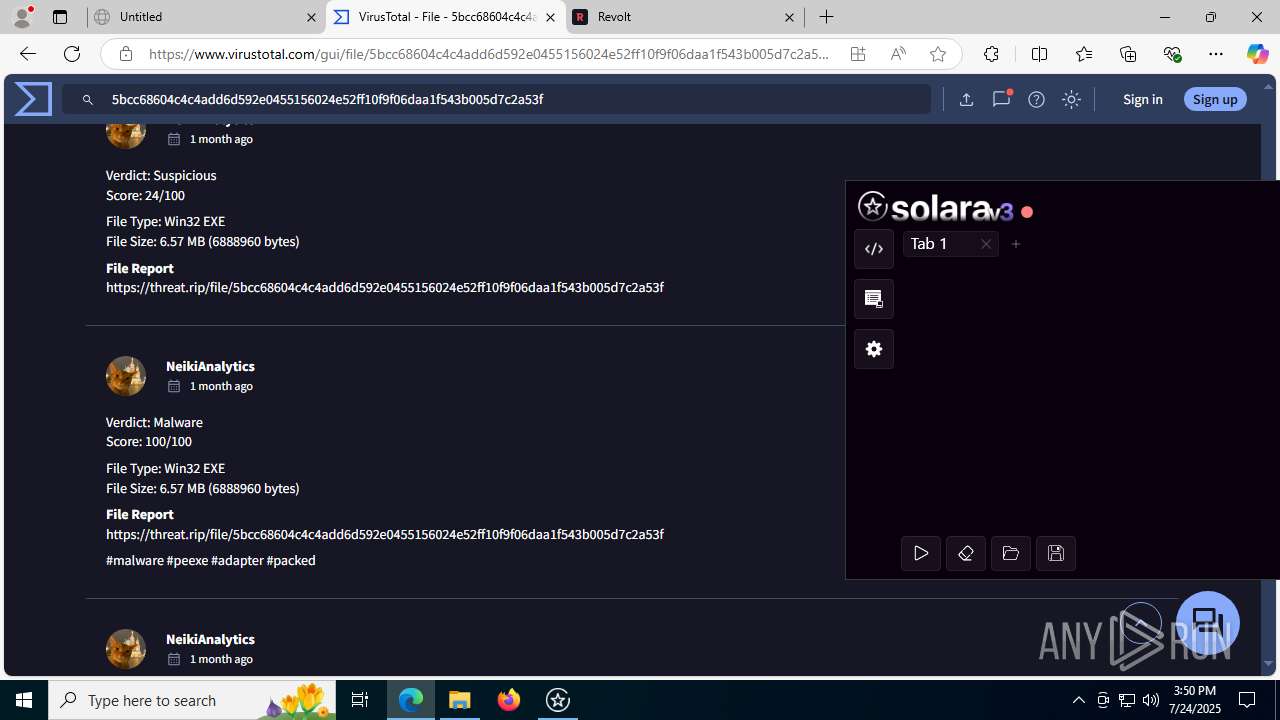Click the VirusTotal hash search field

[x=497, y=99]
